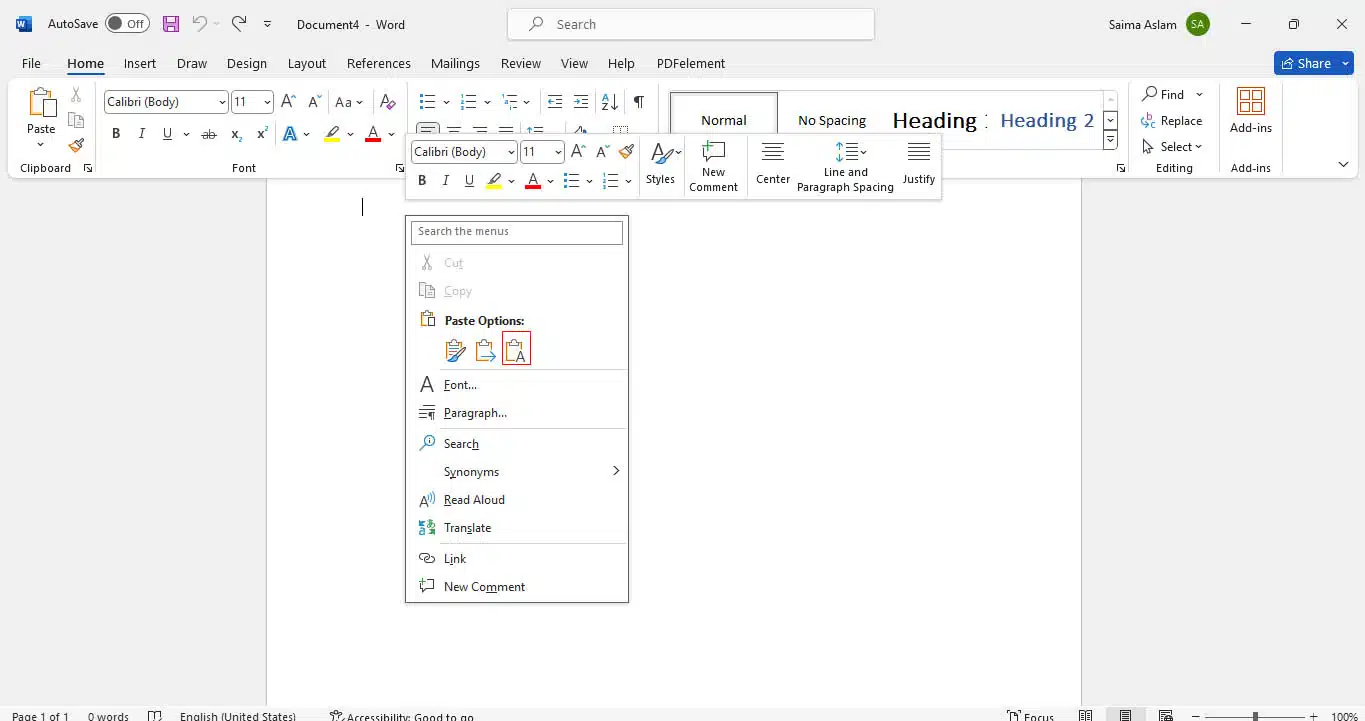
Task: Toggle Bold on the mini toolbar
Action: 422,180
